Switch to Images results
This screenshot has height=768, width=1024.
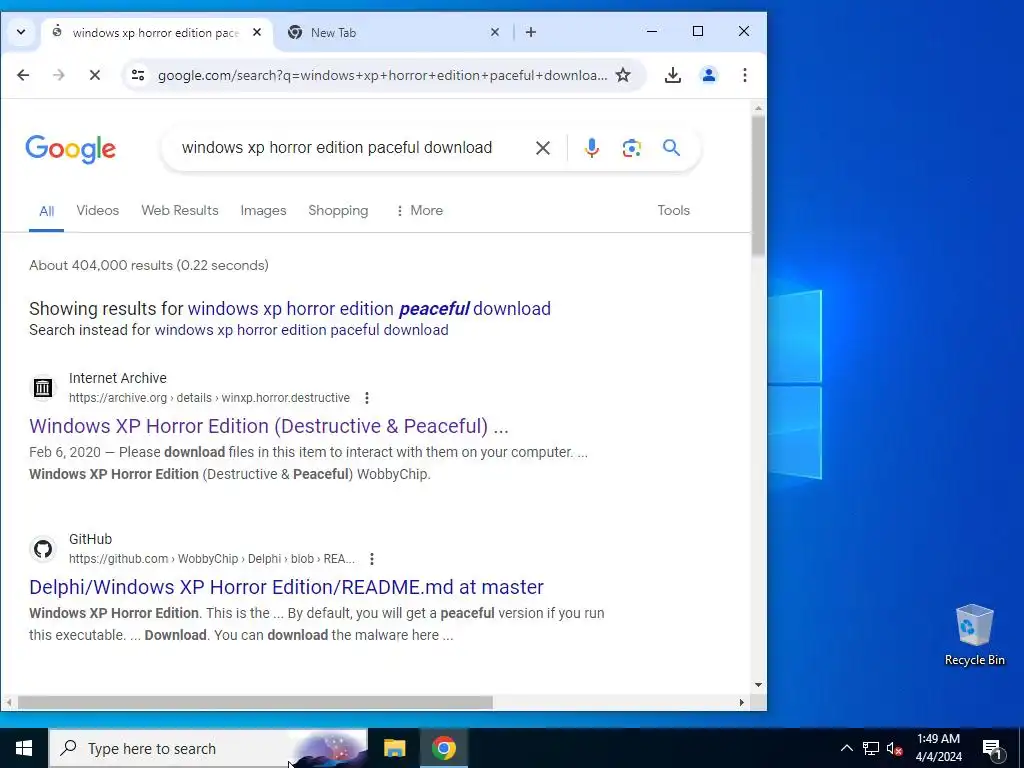[263, 210]
